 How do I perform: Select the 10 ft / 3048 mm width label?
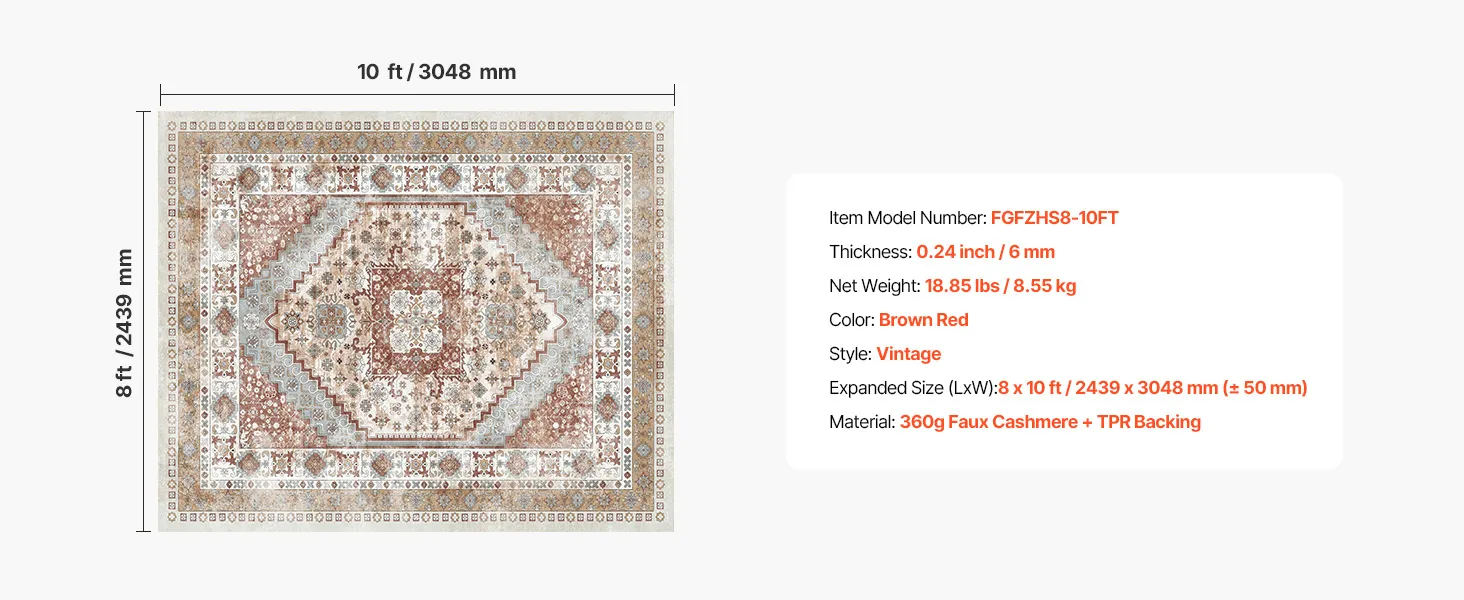pos(437,72)
